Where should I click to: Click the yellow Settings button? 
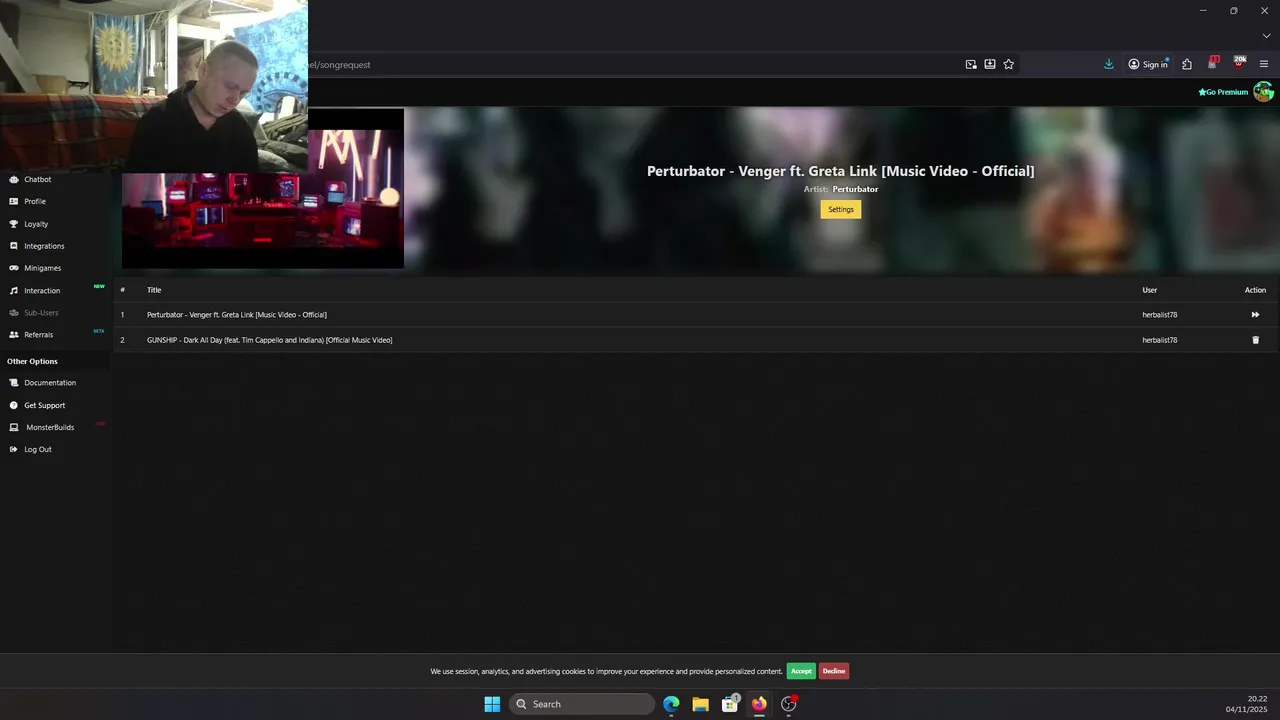tap(841, 210)
